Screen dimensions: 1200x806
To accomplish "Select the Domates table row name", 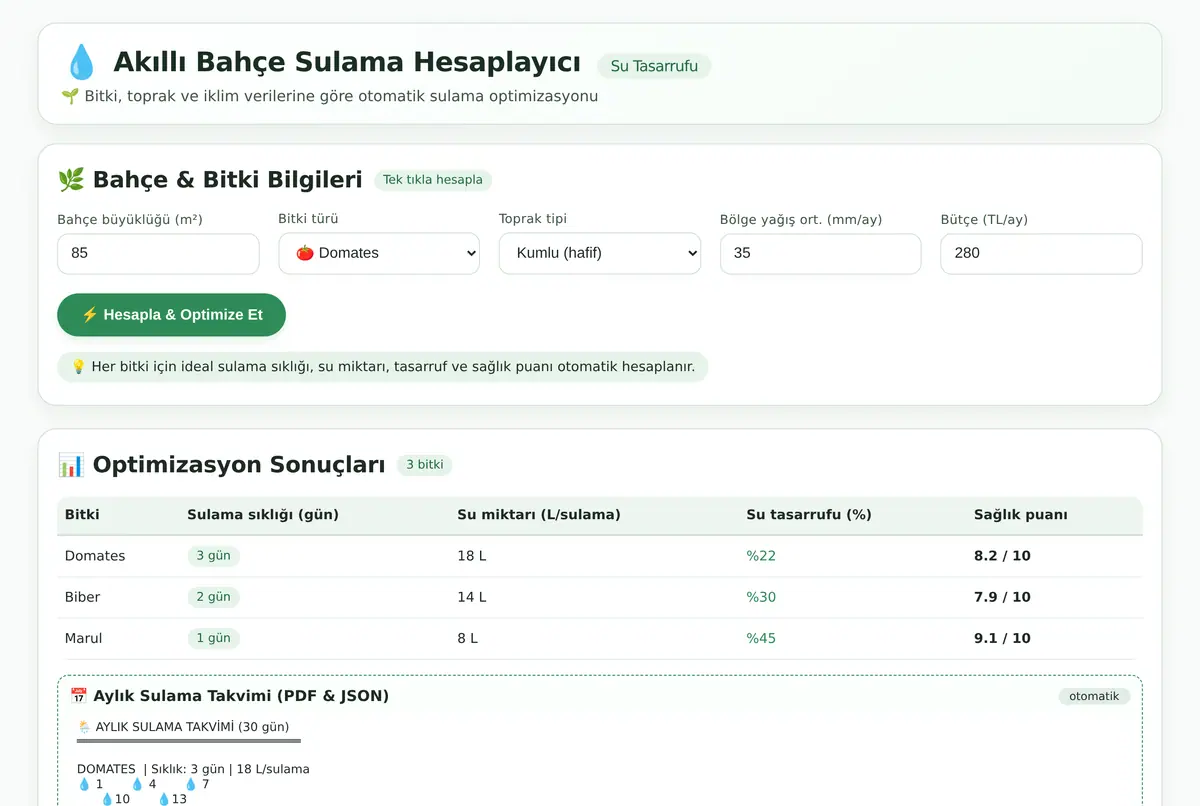I will pyautogui.click(x=95, y=556).
